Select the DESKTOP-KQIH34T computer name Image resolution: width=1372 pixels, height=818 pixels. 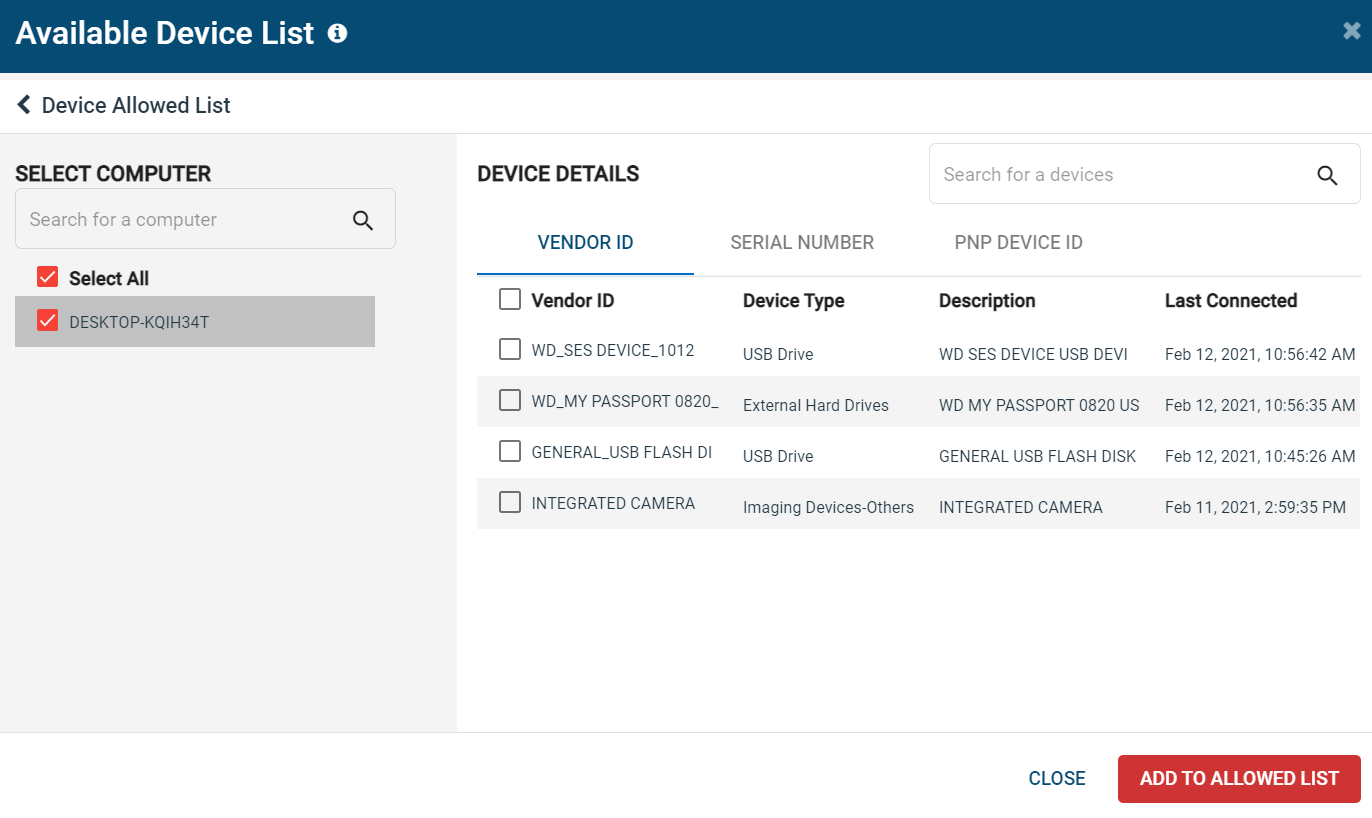coord(139,322)
